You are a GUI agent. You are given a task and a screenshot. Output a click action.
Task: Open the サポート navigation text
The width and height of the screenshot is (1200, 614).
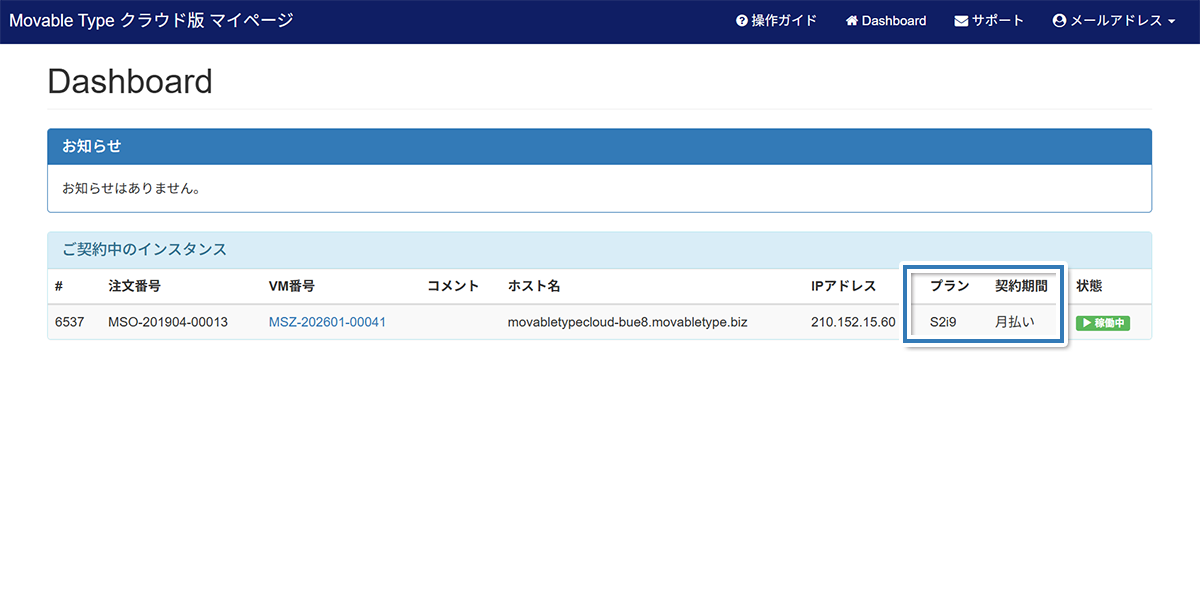pos(998,21)
